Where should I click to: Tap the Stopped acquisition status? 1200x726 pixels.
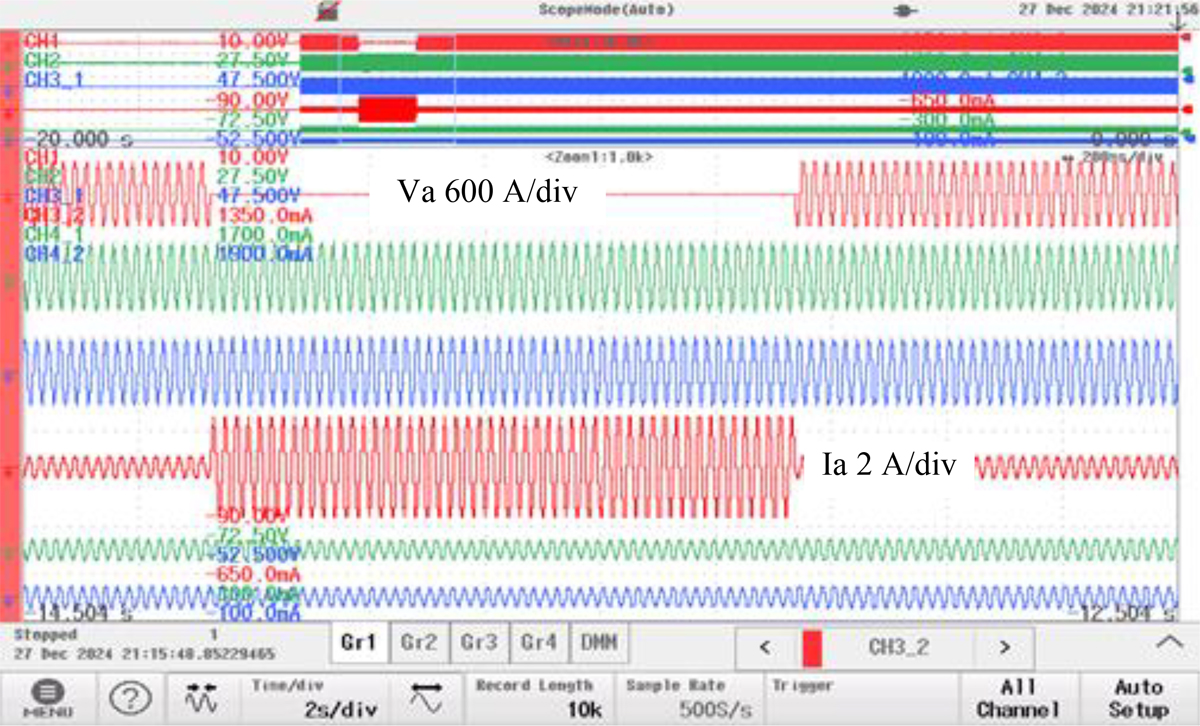click(45, 635)
